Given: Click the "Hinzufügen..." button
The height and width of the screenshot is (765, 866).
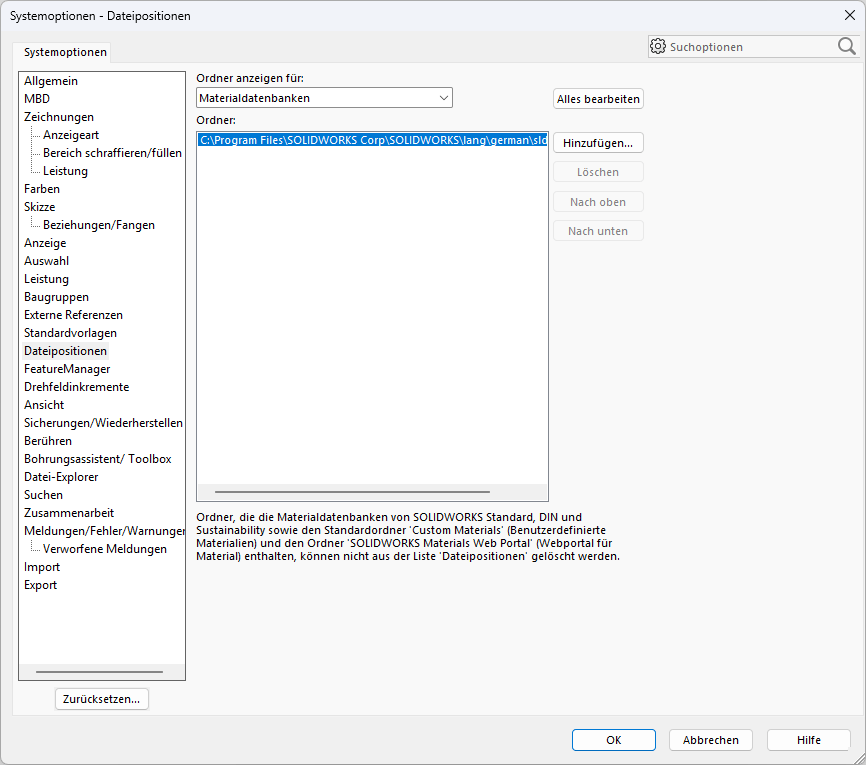Looking at the screenshot, I should pyautogui.click(x=598, y=142).
